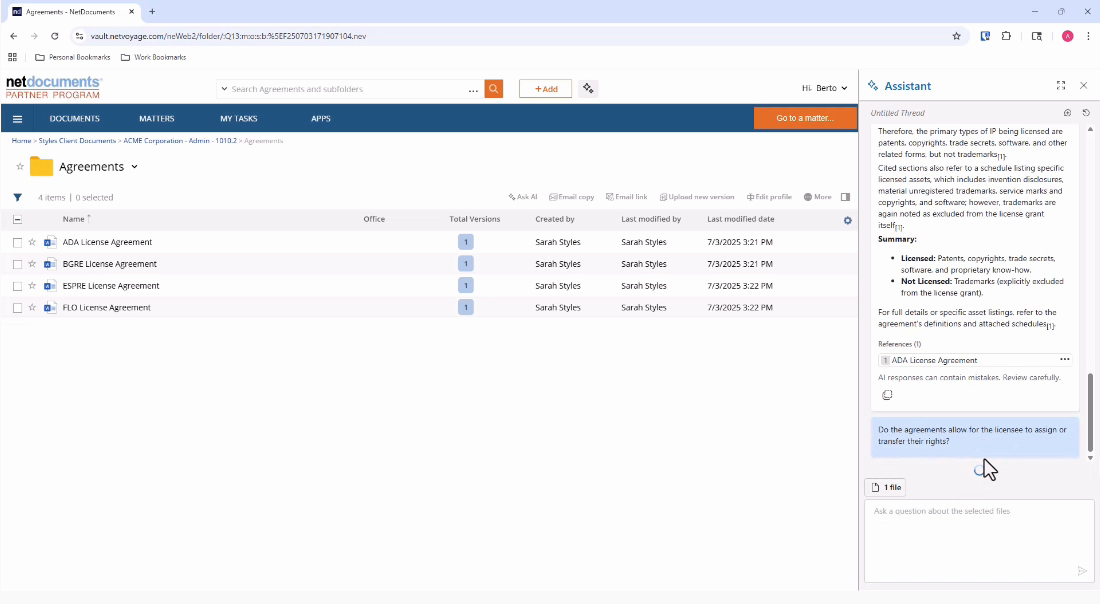Click Upload new version action
This screenshot has width=1100, height=604.
(697, 197)
